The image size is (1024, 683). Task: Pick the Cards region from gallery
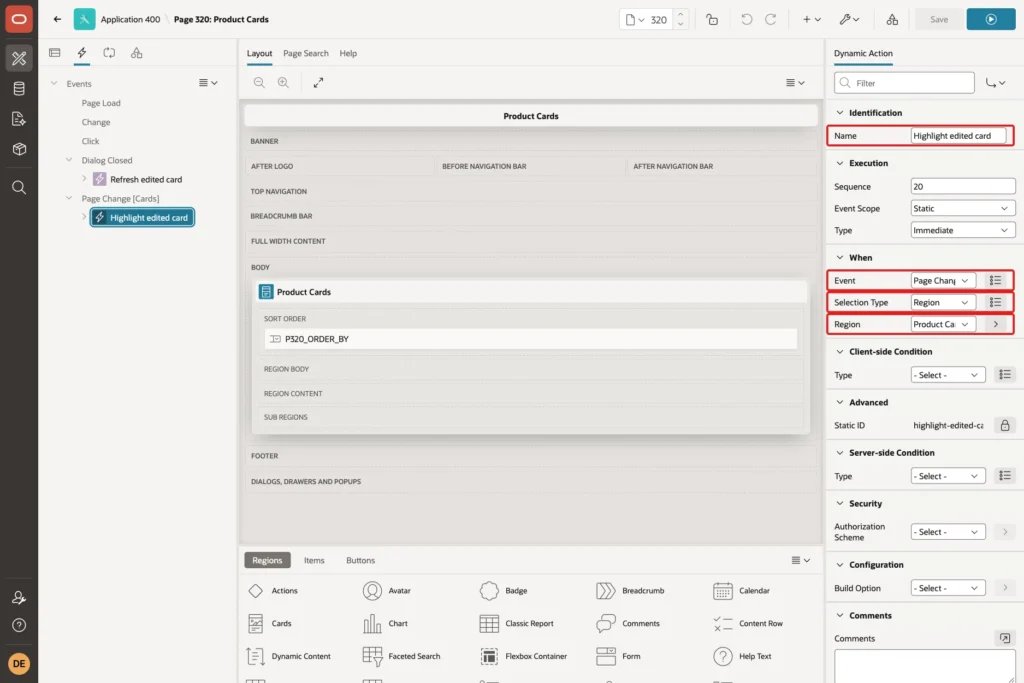(270, 624)
